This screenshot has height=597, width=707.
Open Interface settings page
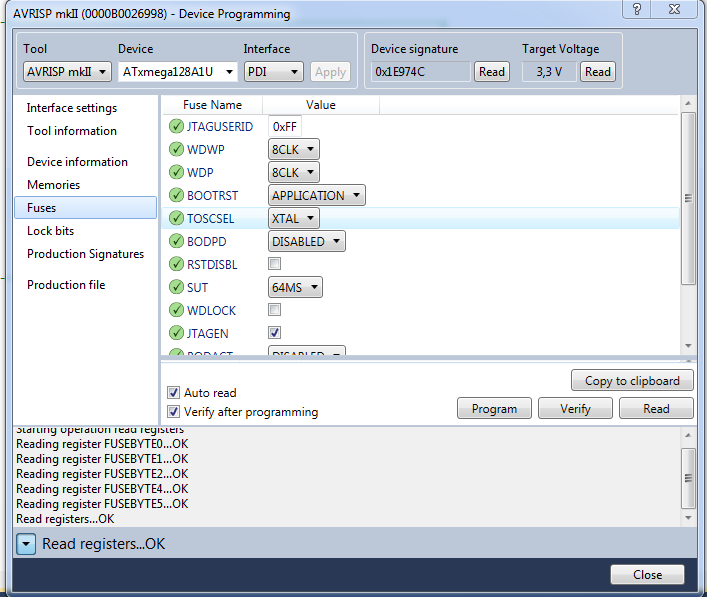72,108
